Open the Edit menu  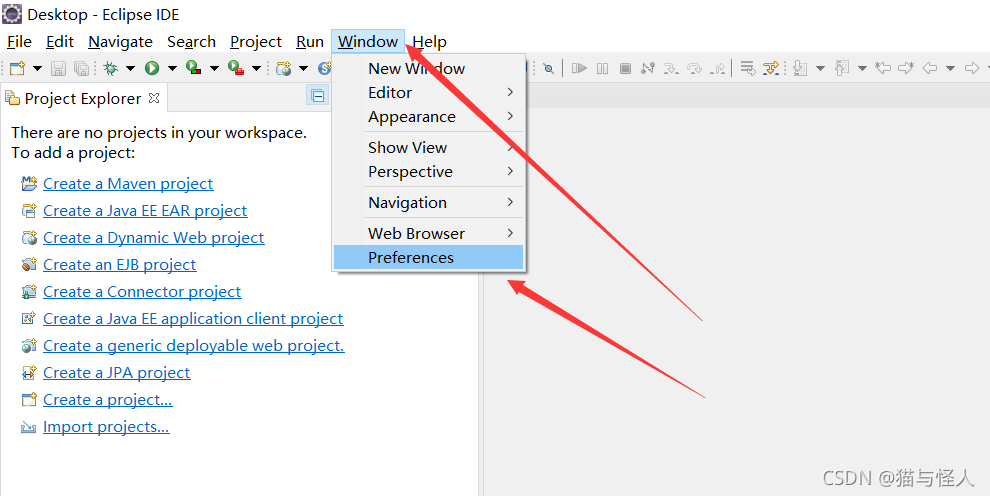[x=60, y=42]
